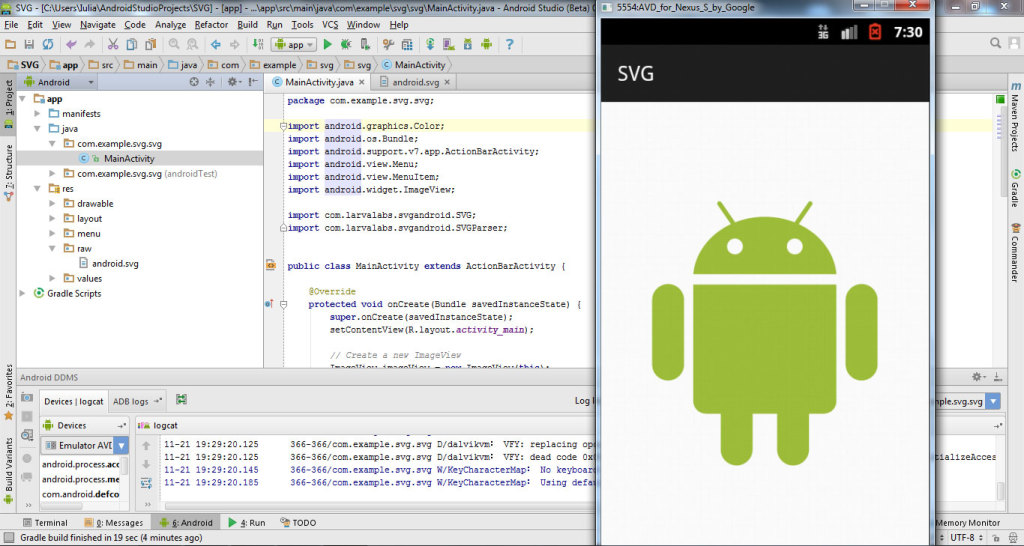Close the MainActivity.java tab
The width and height of the screenshot is (1024, 546).
361,83
